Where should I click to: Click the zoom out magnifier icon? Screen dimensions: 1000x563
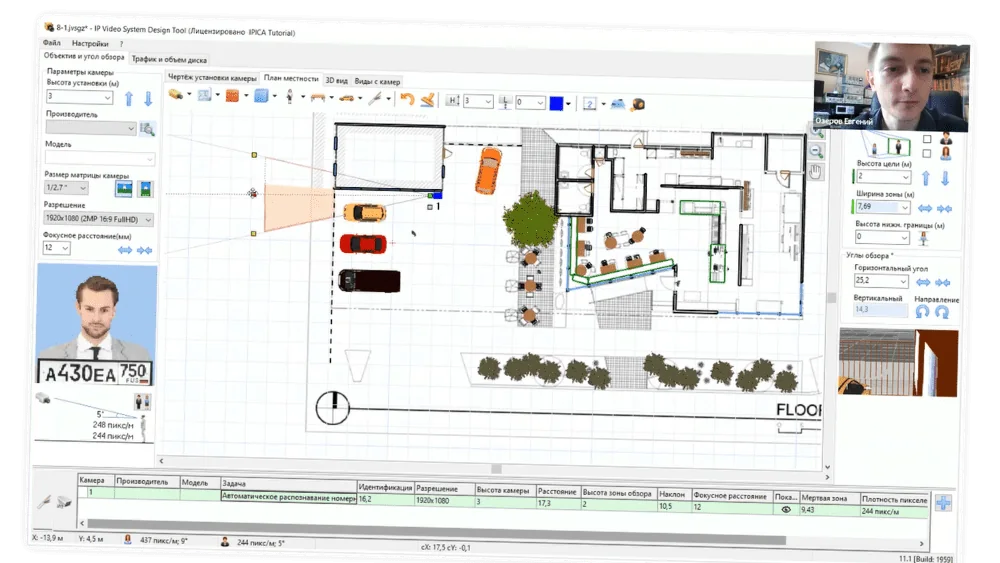click(x=816, y=151)
